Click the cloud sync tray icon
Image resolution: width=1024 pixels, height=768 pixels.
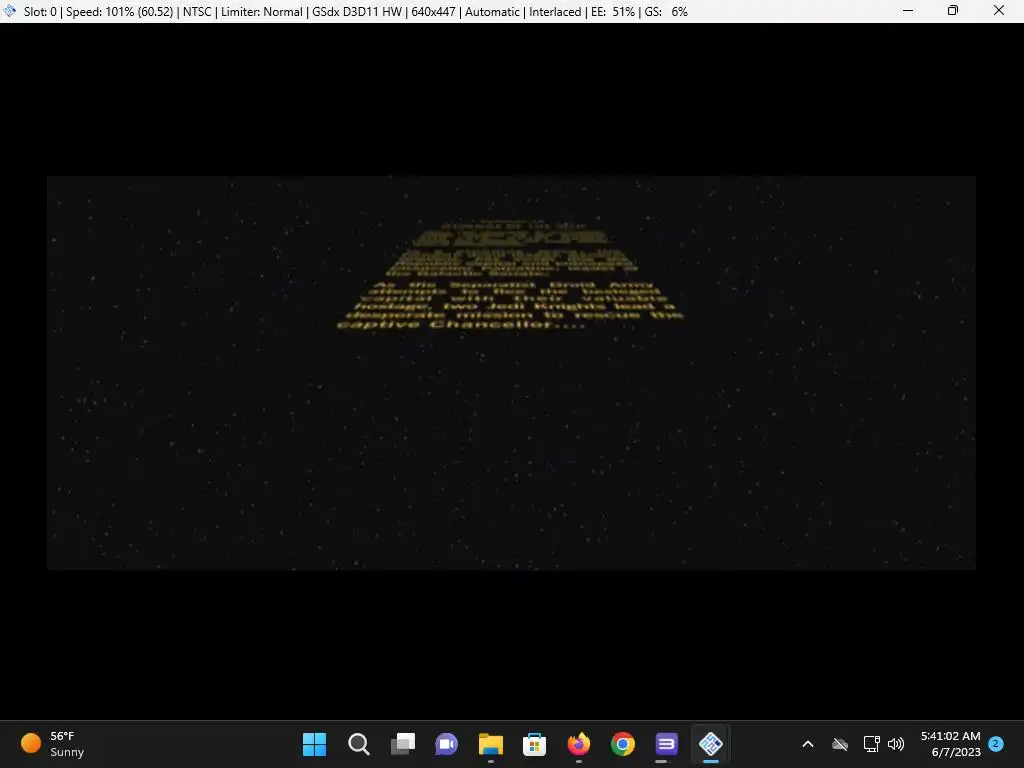pos(840,744)
